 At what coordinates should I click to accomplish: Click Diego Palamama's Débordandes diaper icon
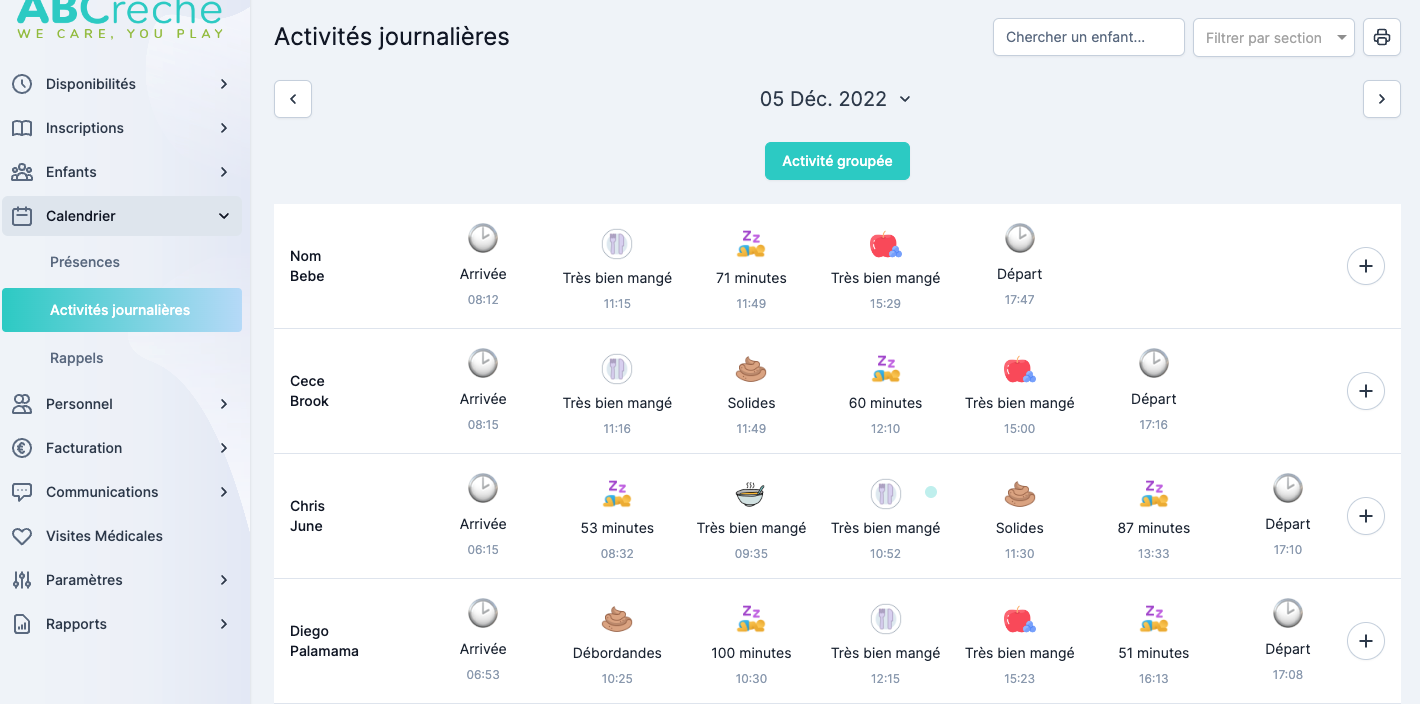(x=617, y=619)
